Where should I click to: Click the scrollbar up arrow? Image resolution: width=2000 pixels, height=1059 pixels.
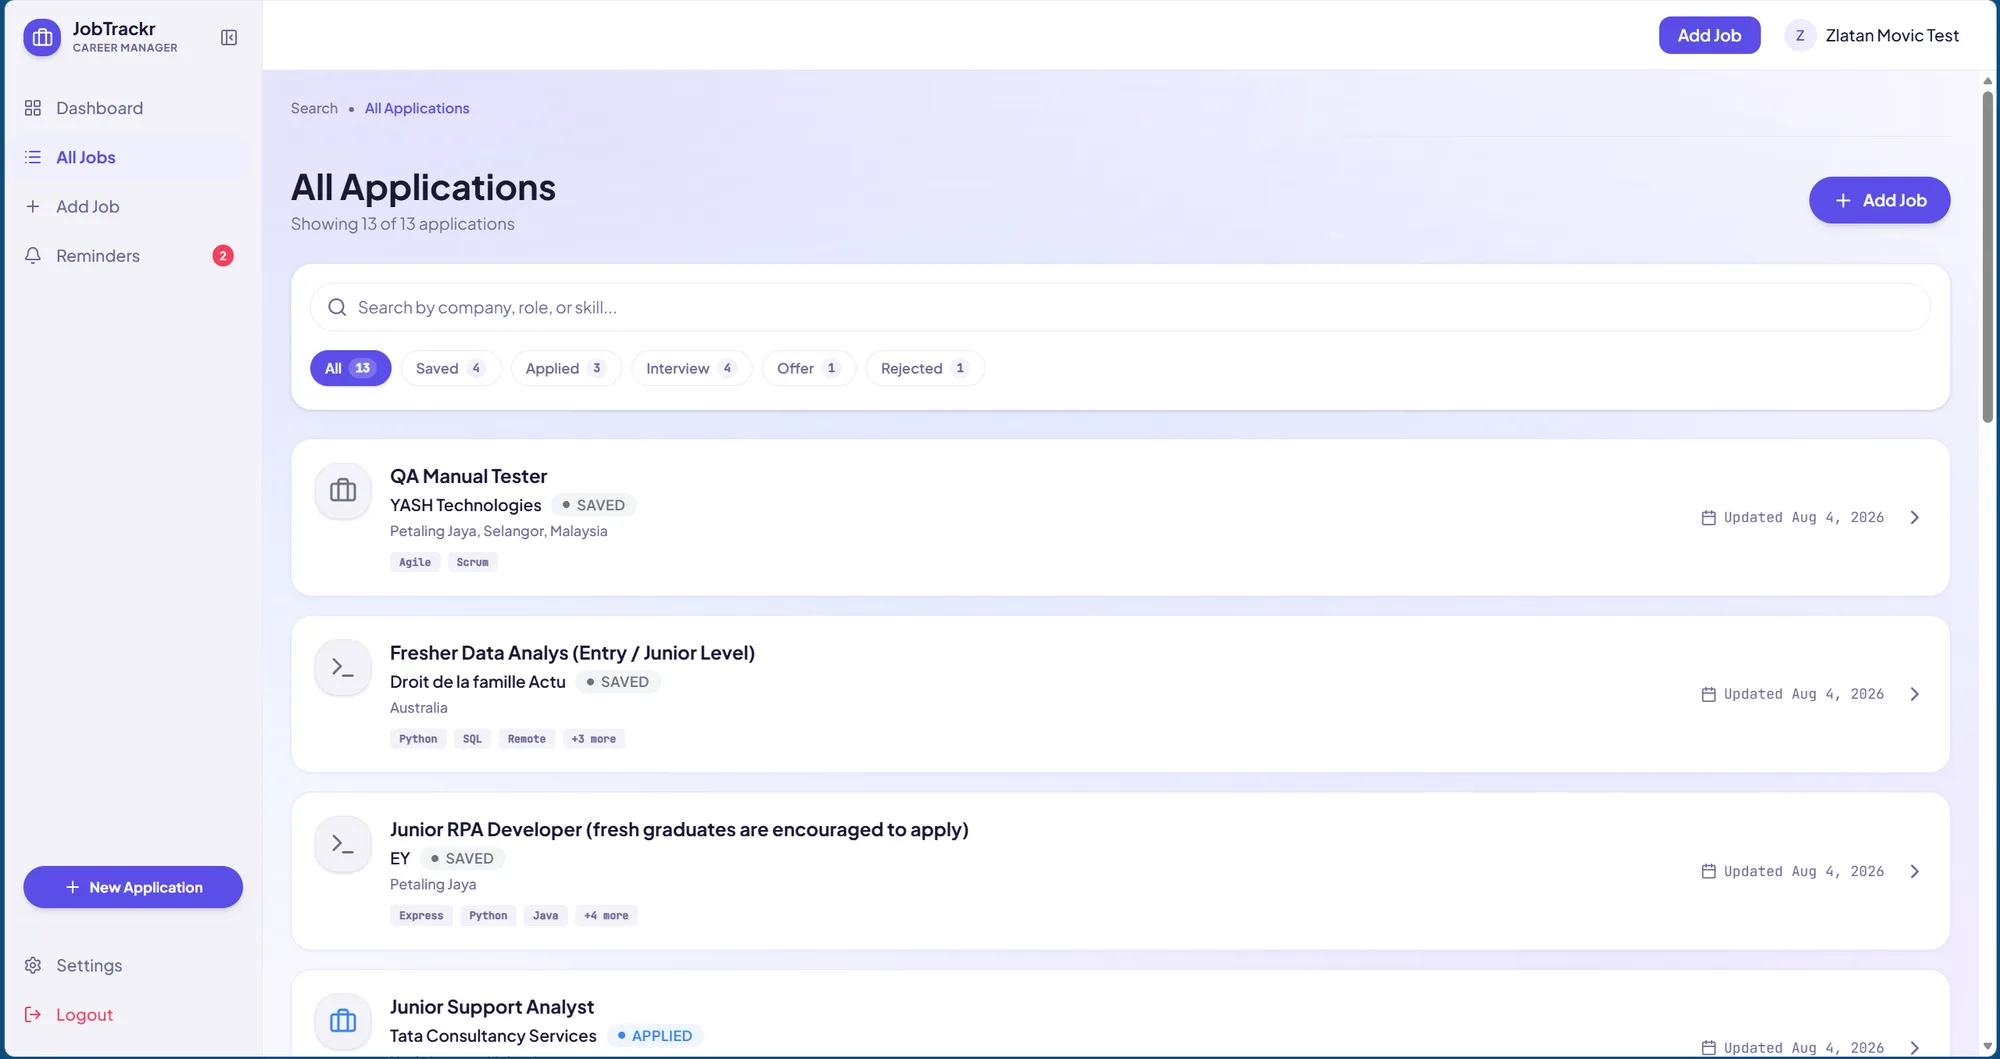click(x=1987, y=81)
